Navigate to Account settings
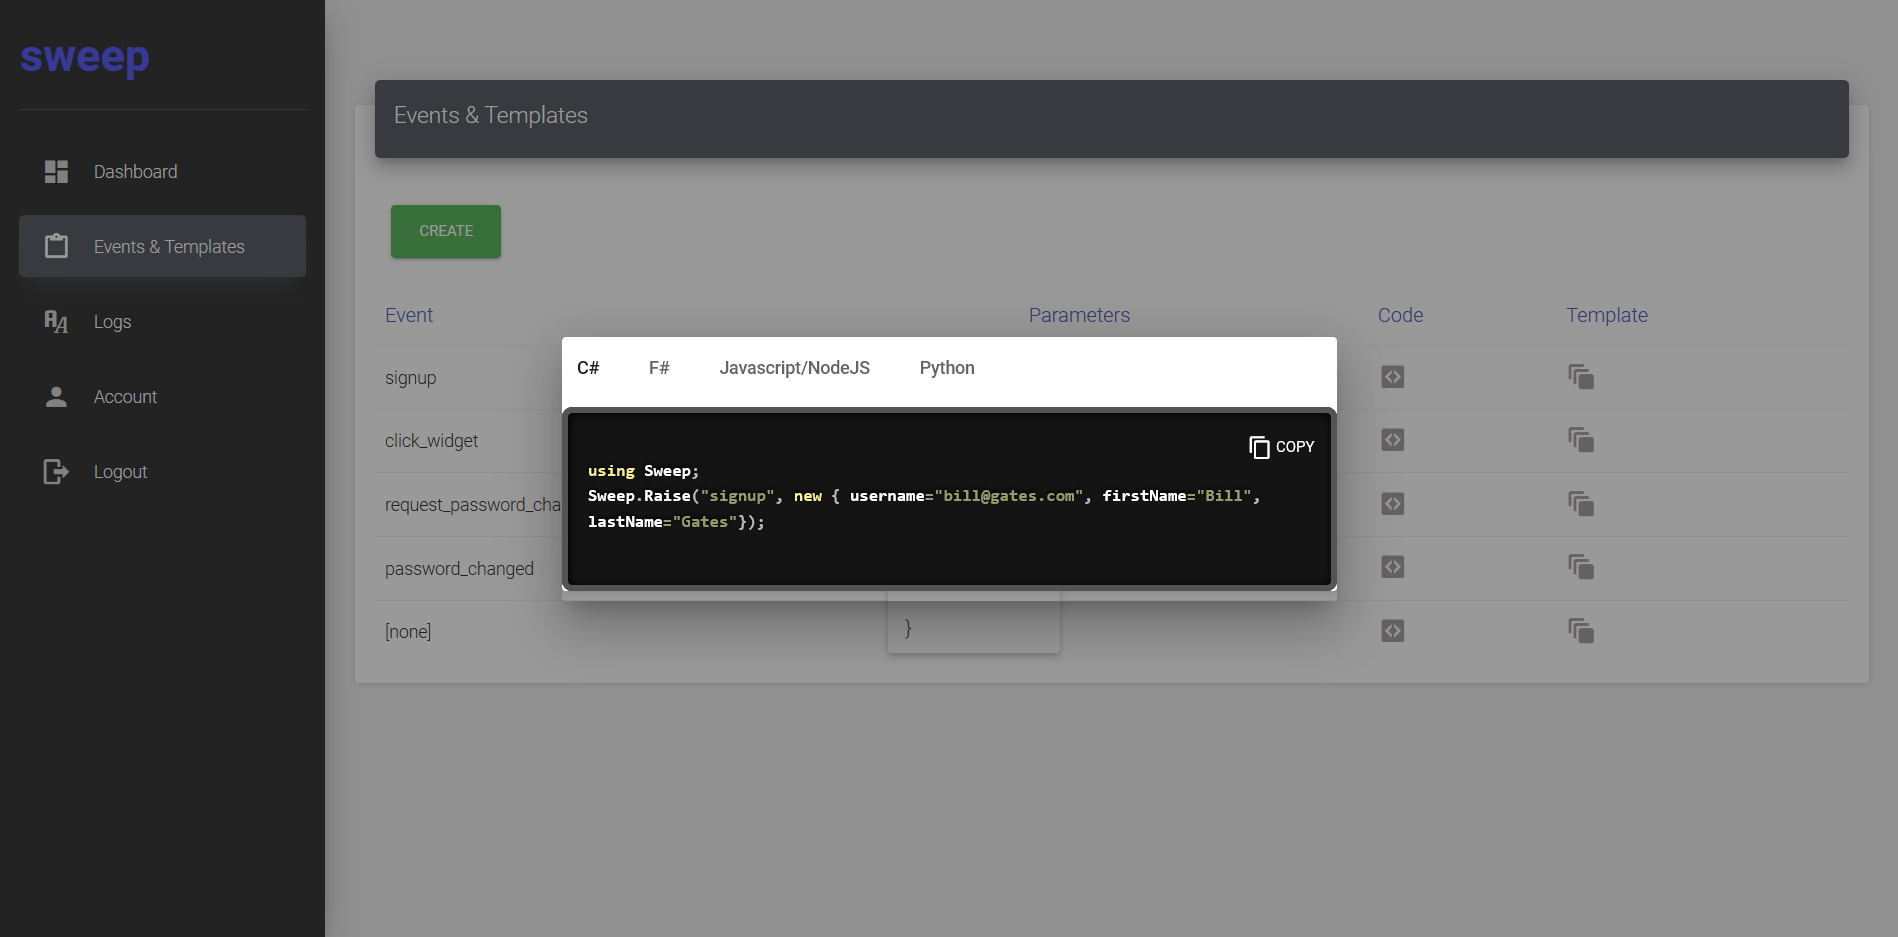Image resolution: width=1898 pixels, height=937 pixels. pyautogui.click(x=125, y=397)
